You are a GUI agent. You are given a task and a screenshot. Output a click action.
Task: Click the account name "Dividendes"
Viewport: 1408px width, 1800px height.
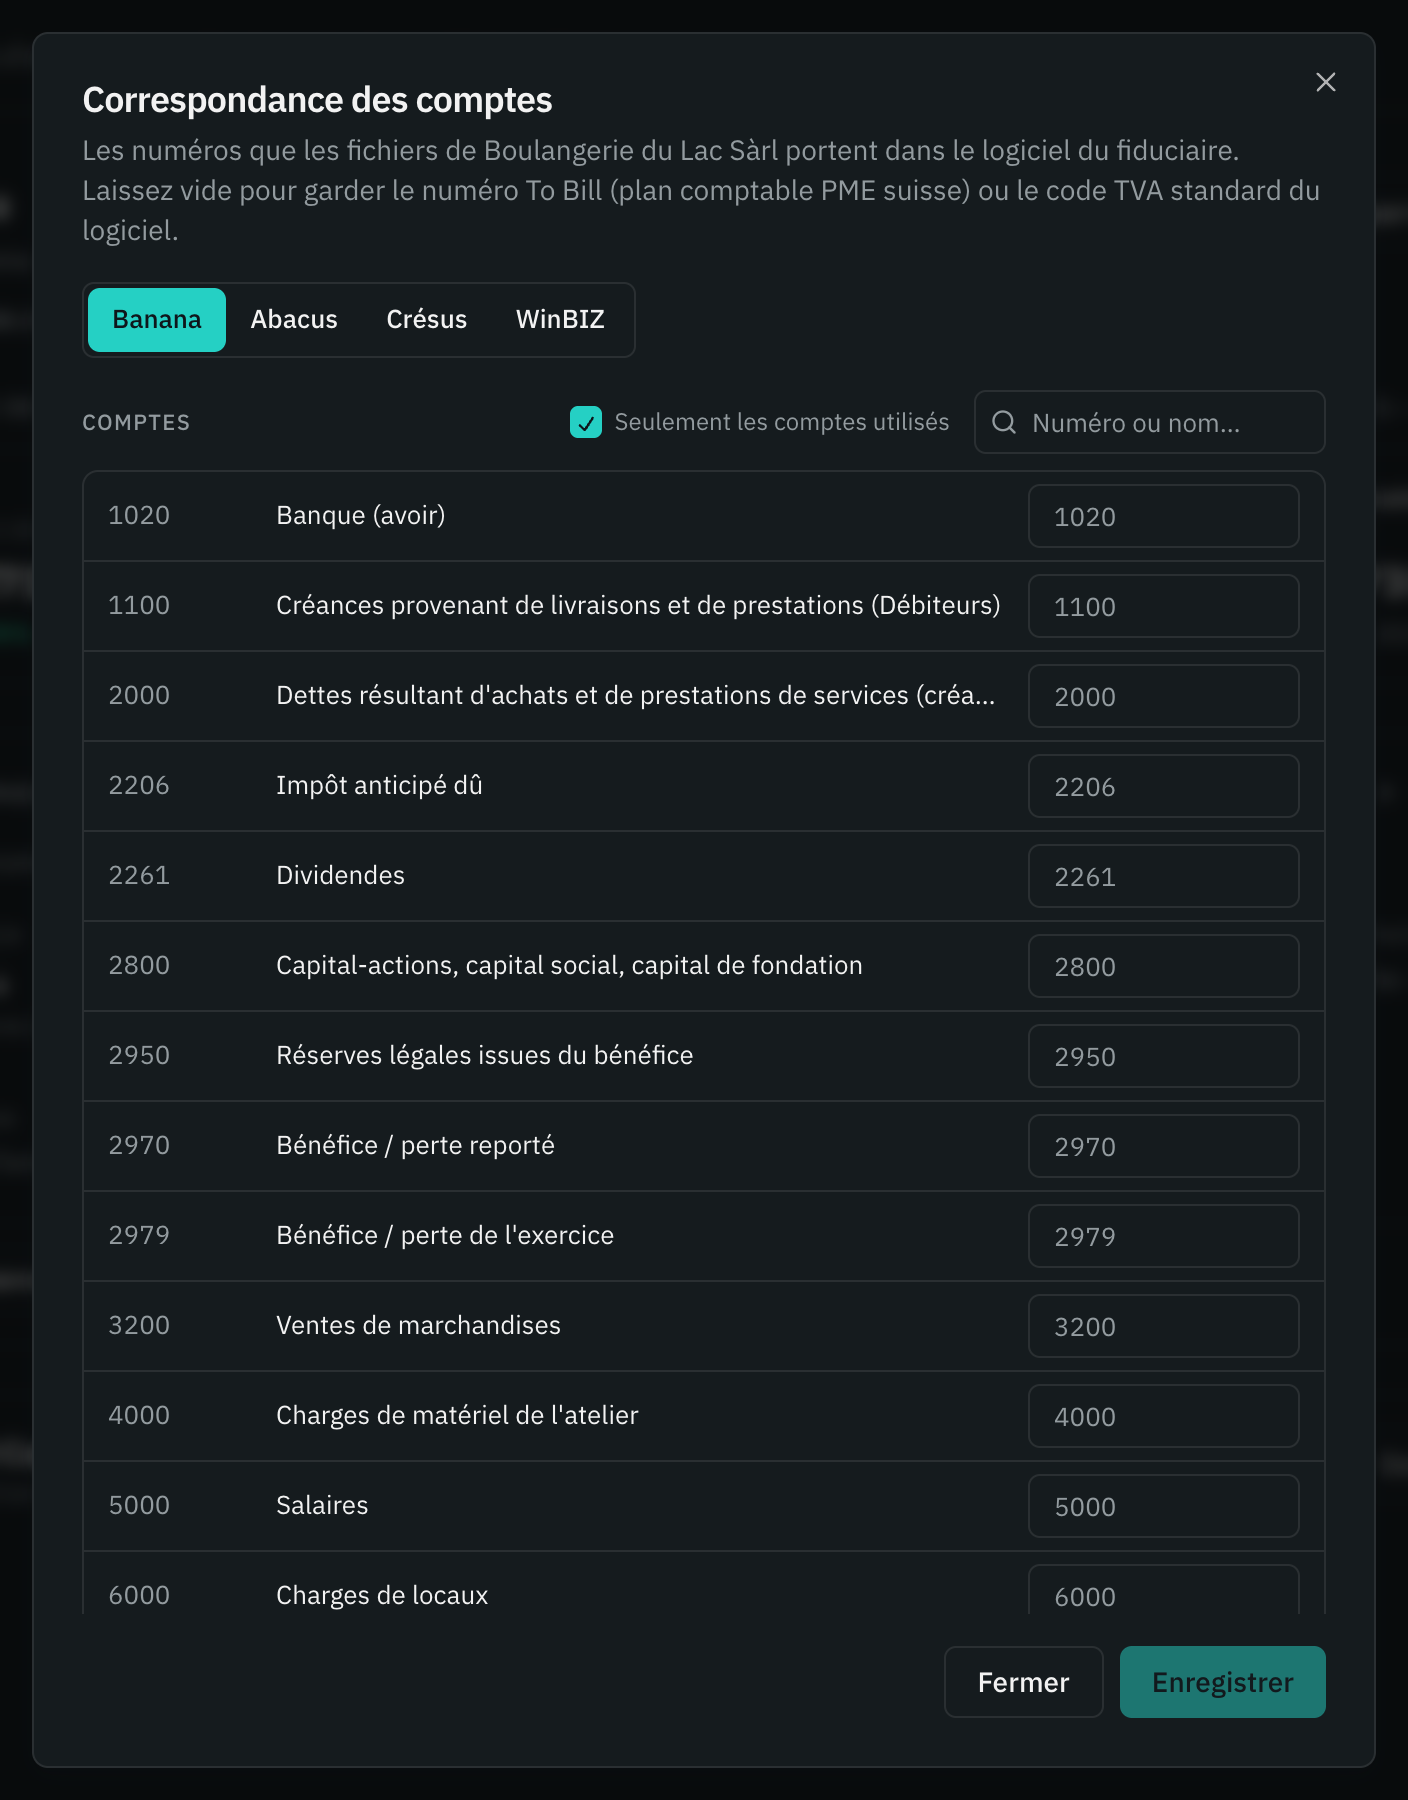(x=340, y=875)
